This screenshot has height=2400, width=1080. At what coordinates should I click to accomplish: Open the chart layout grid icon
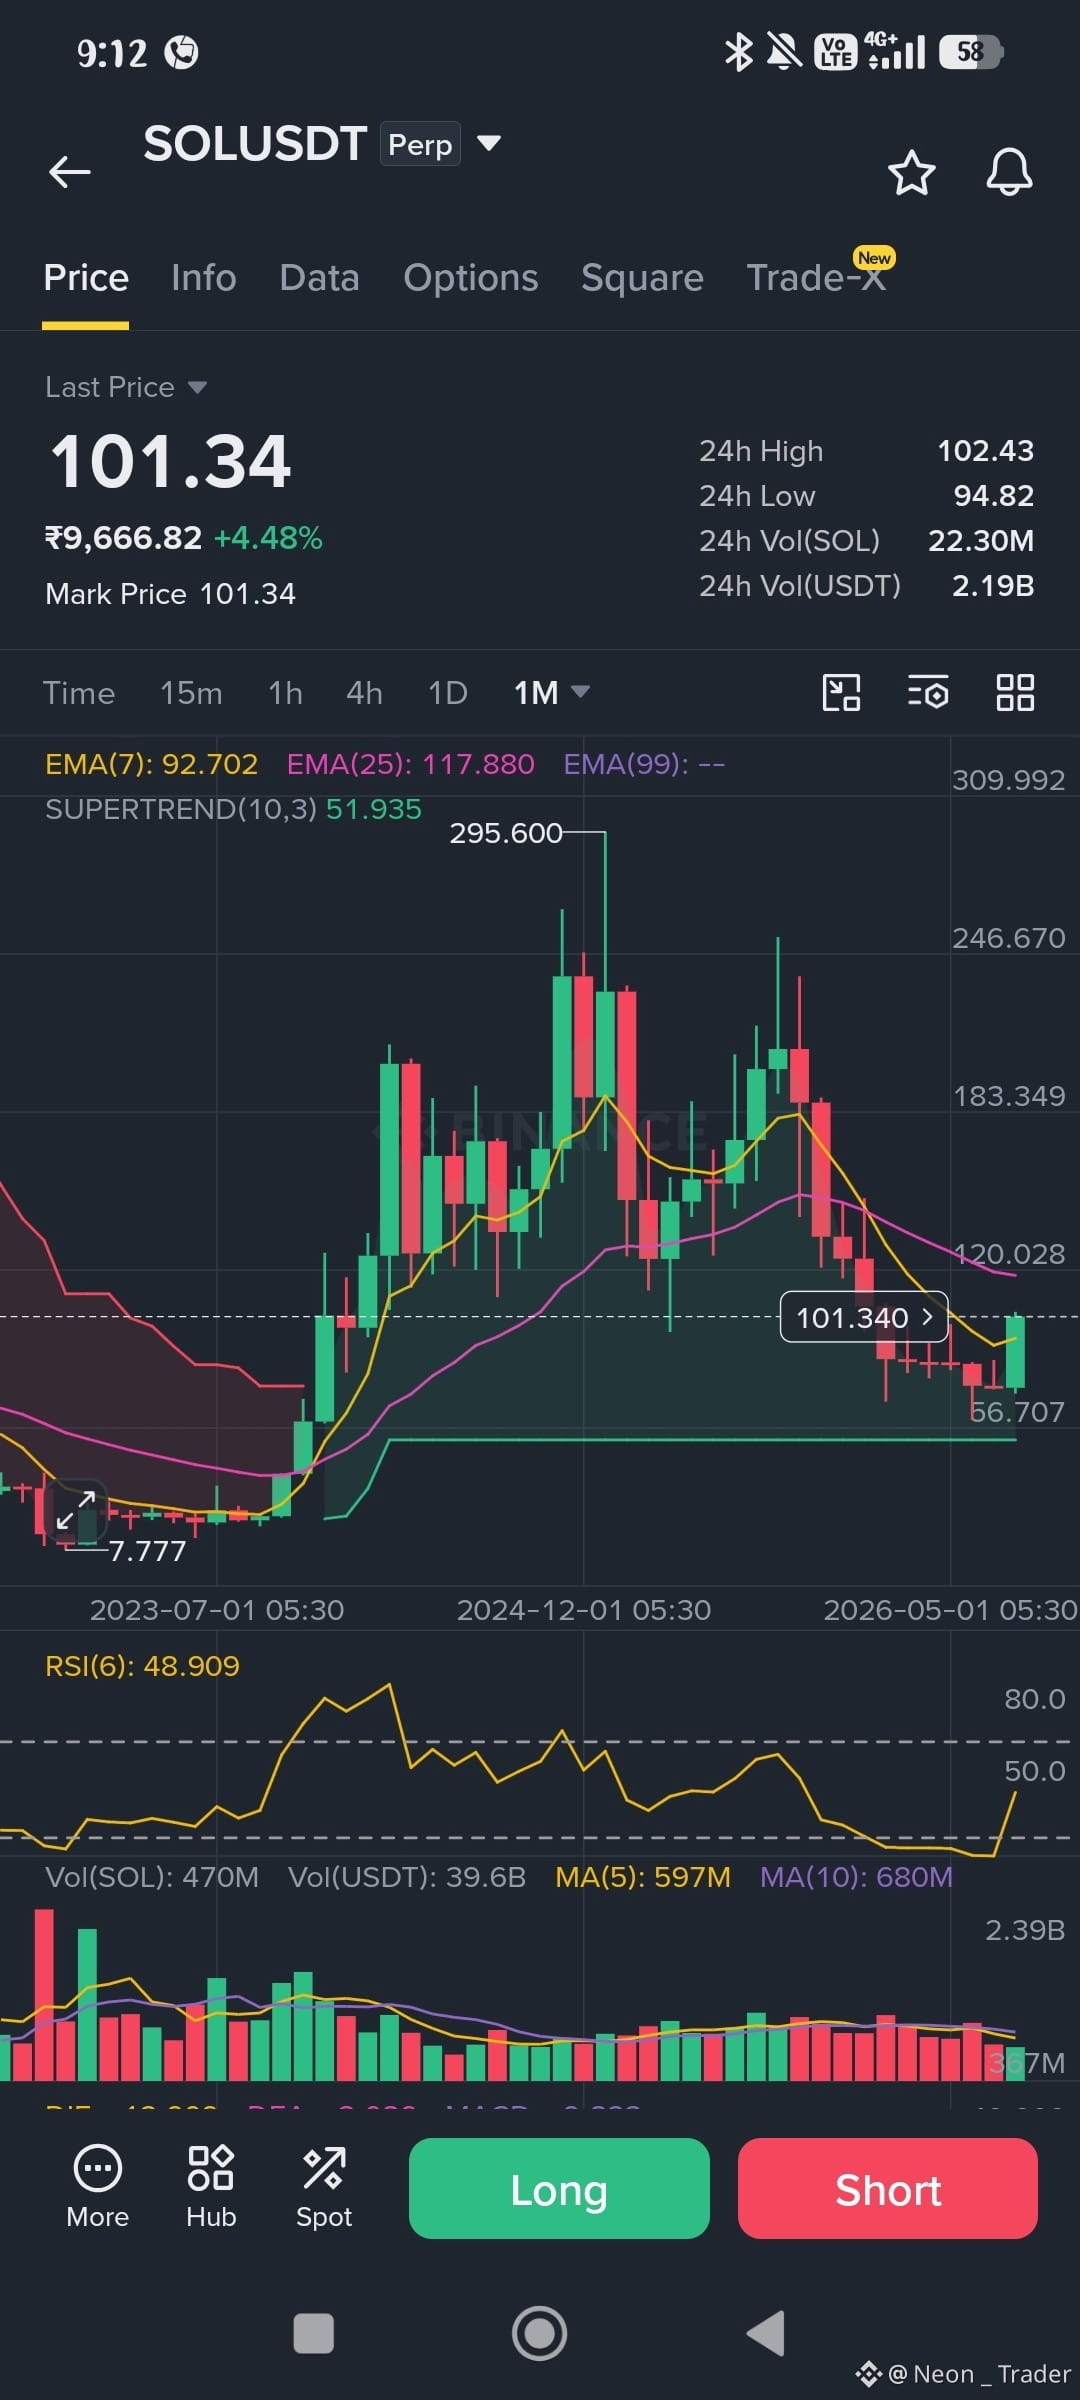pos(1015,692)
